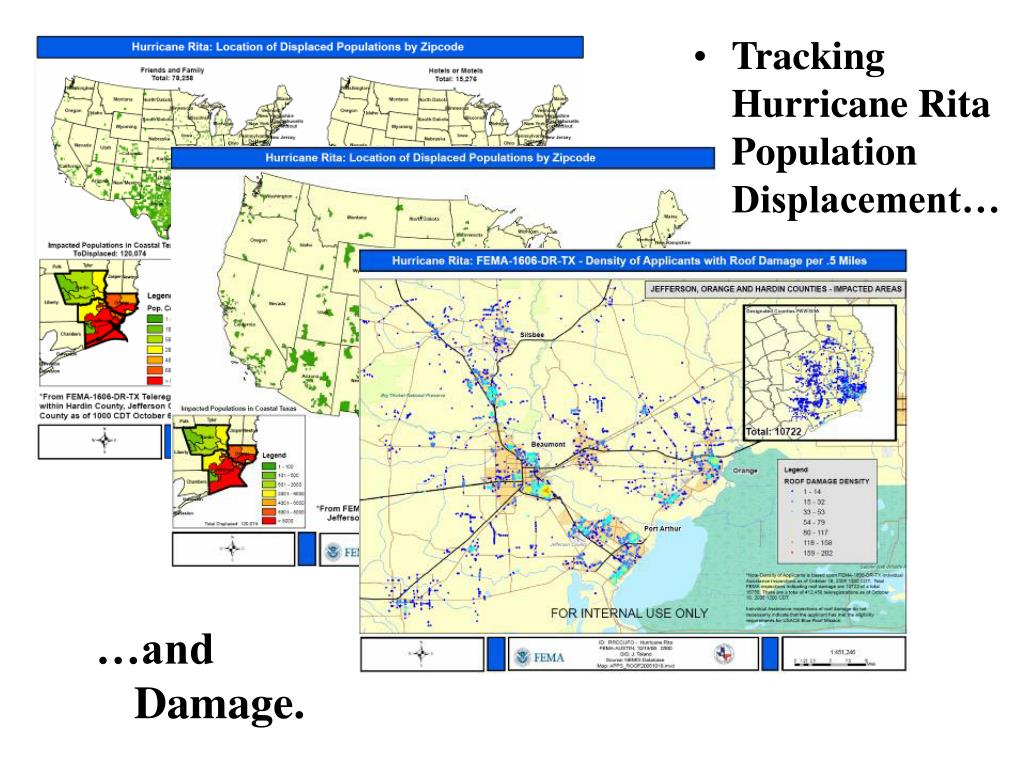
Task: Click the 'Beaumont' city label
Action: click(x=548, y=444)
